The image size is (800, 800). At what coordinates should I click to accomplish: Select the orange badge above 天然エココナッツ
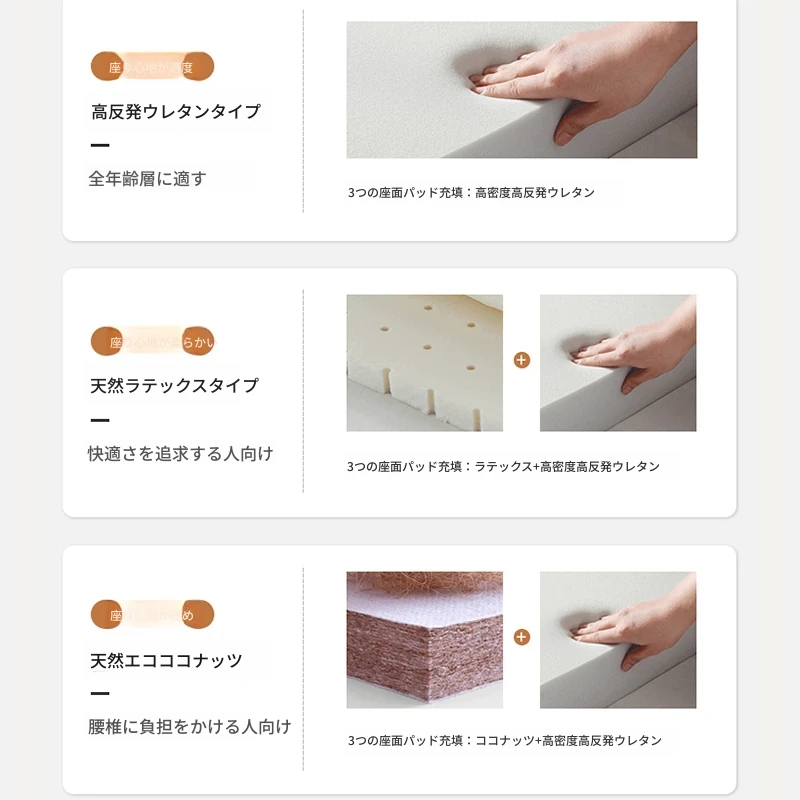153,614
